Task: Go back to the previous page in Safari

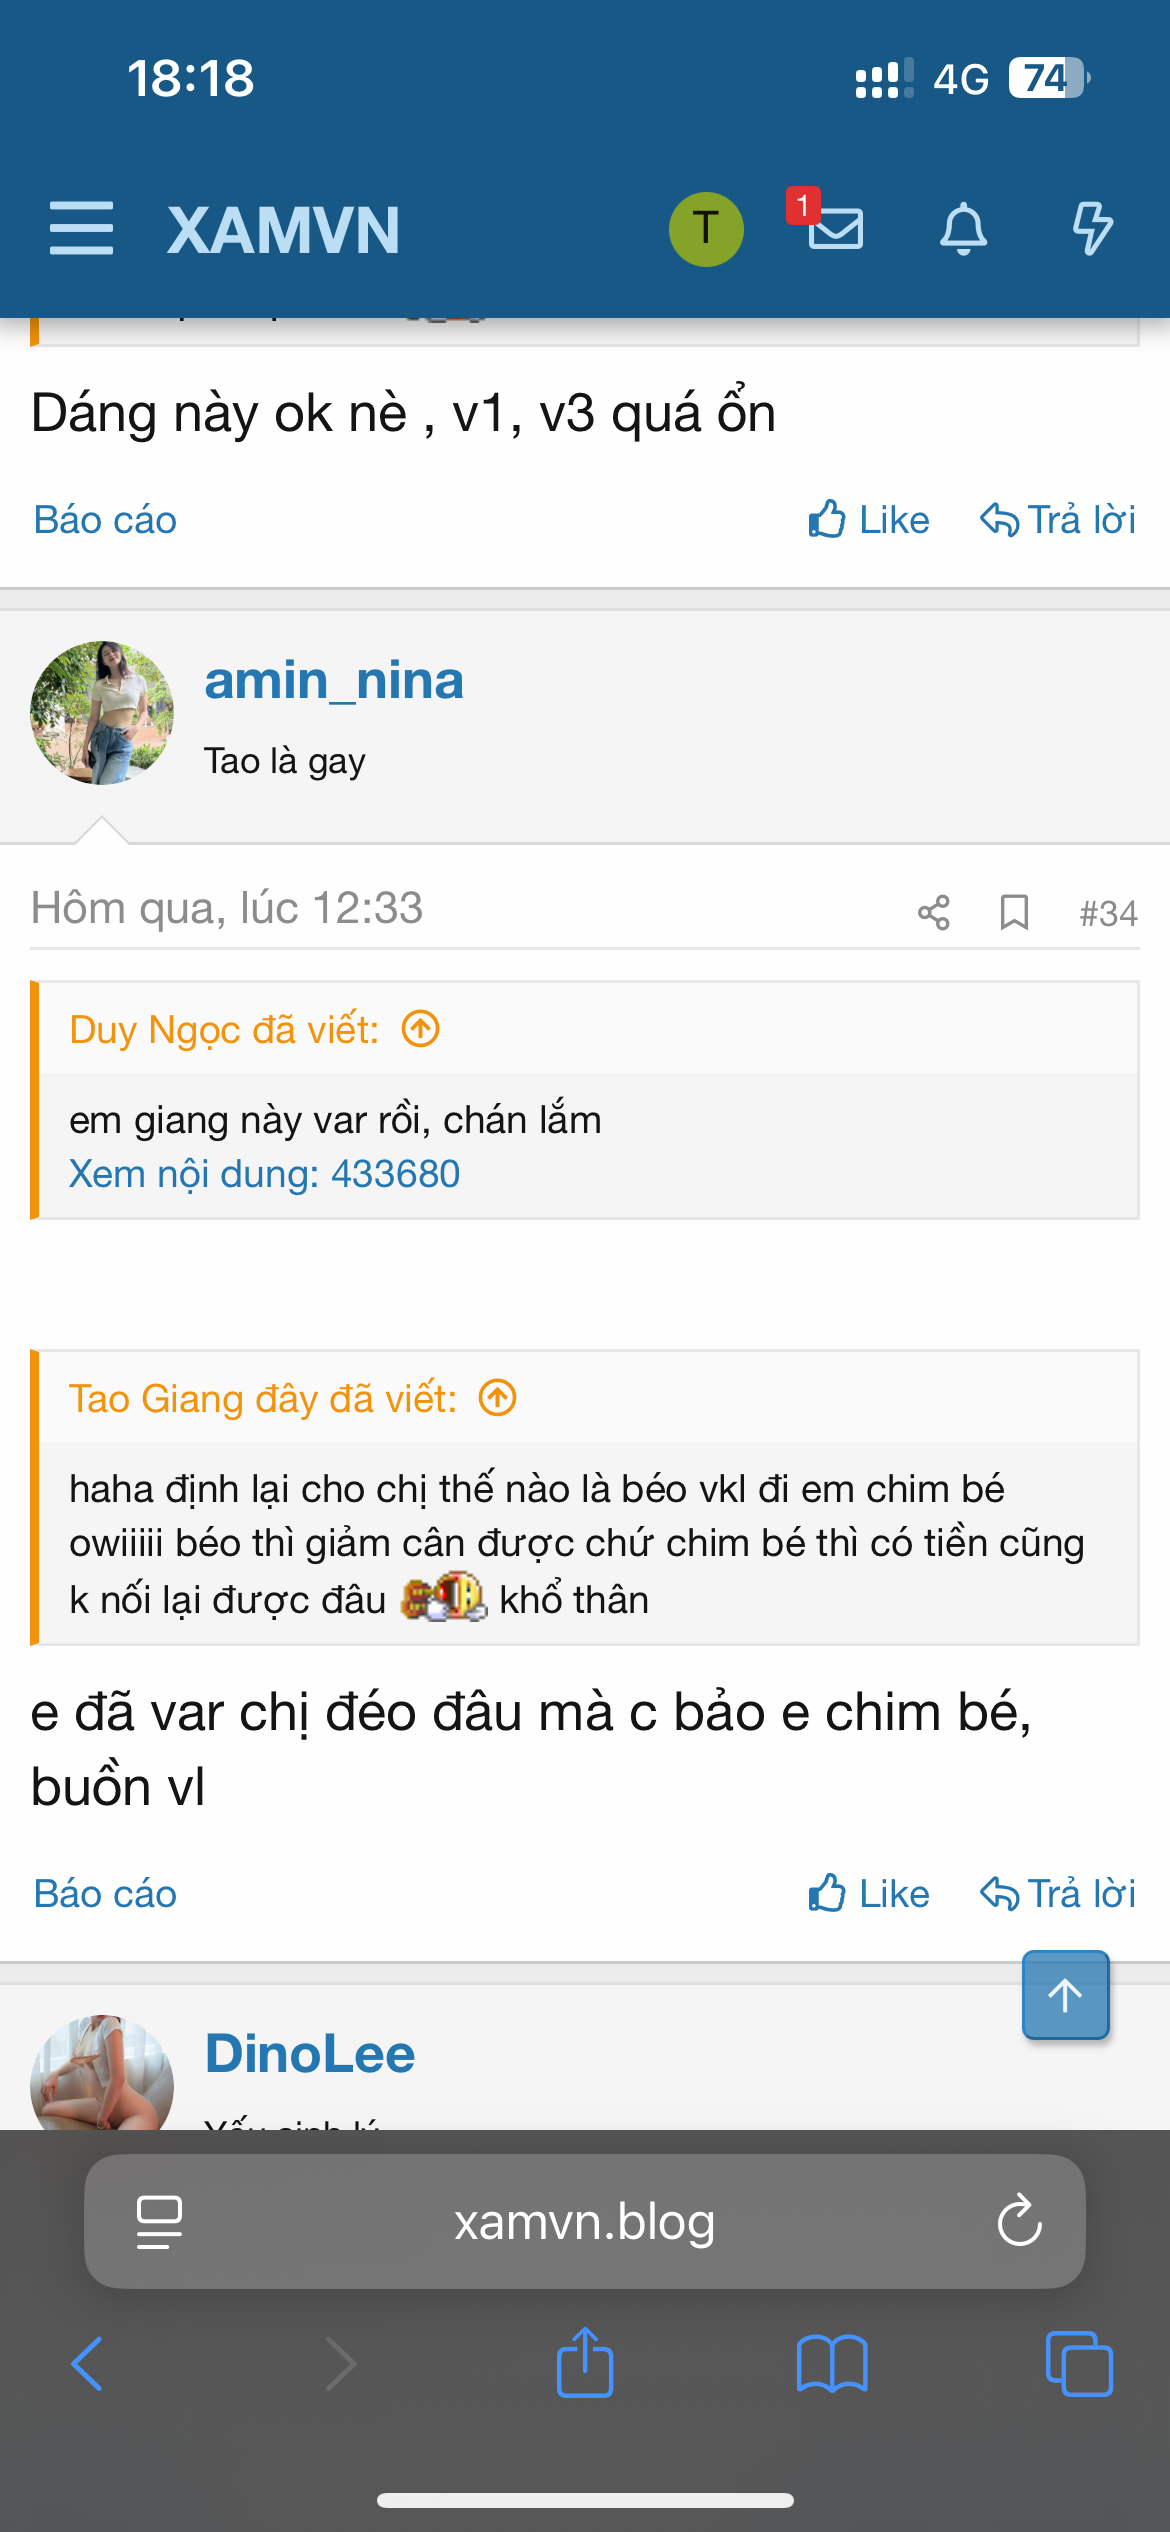Action: click(x=88, y=2364)
